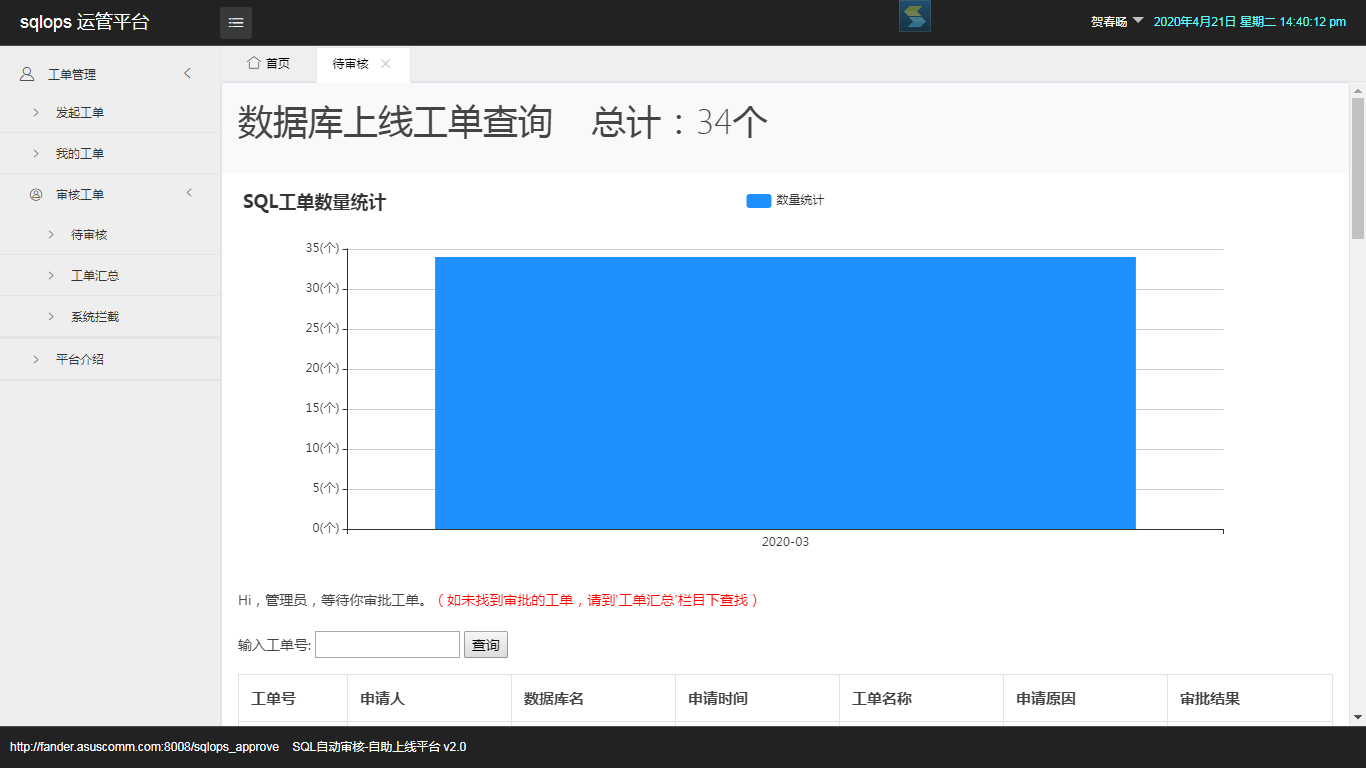Click the vertical page scrollbar thumb
Viewport: 1366px width, 768px height.
1357,168
